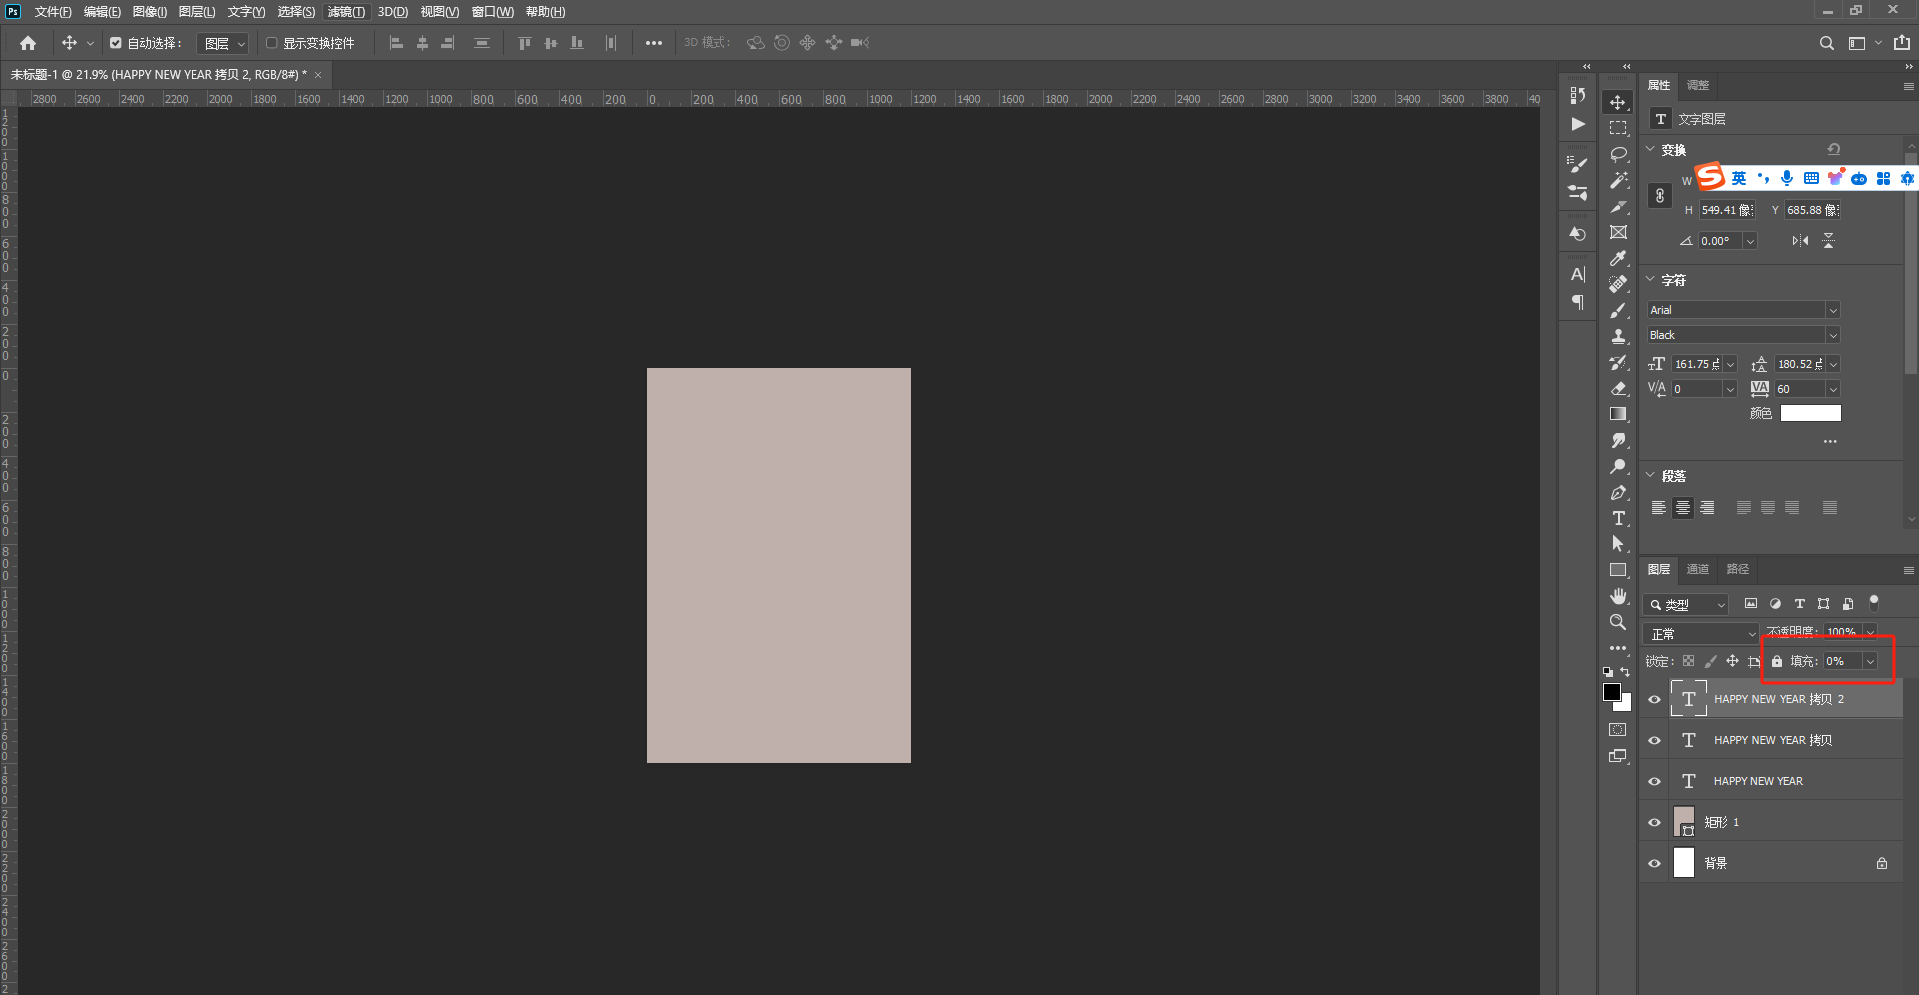
Task: Select the Eyedropper tool
Action: tap(1618, 258)
